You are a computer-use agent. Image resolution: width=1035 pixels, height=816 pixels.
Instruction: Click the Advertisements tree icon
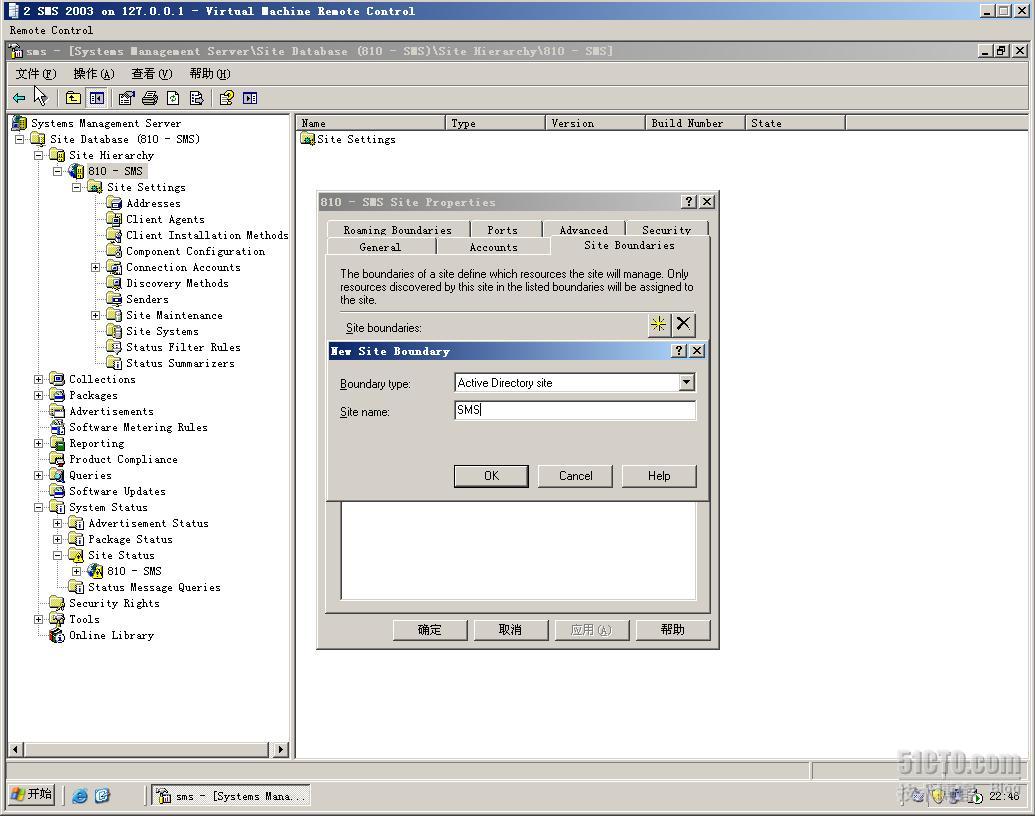tap(57, 411)
